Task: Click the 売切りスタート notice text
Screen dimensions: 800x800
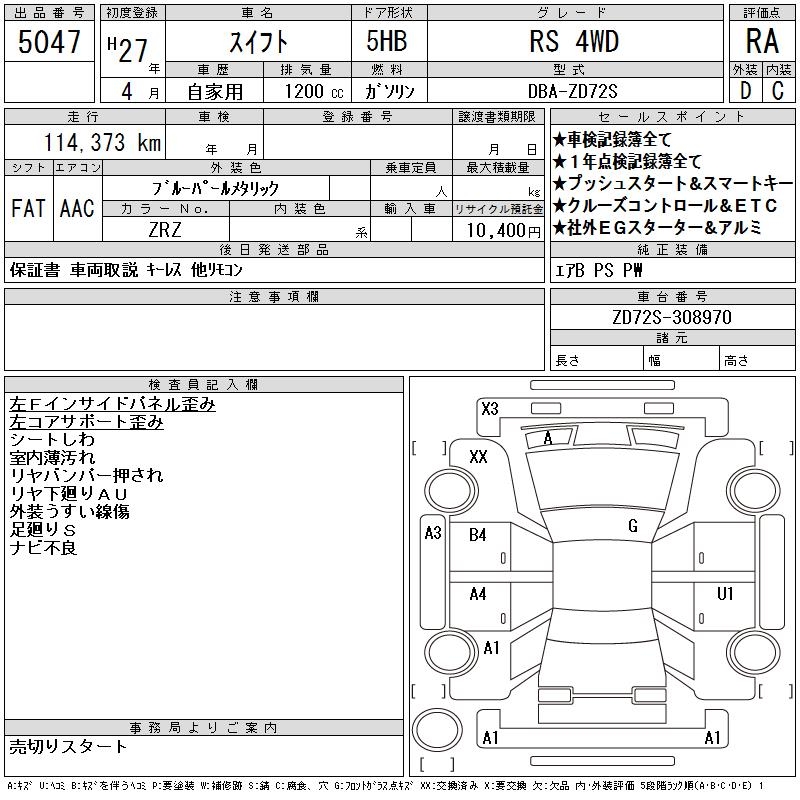Action: pos(69,746)
